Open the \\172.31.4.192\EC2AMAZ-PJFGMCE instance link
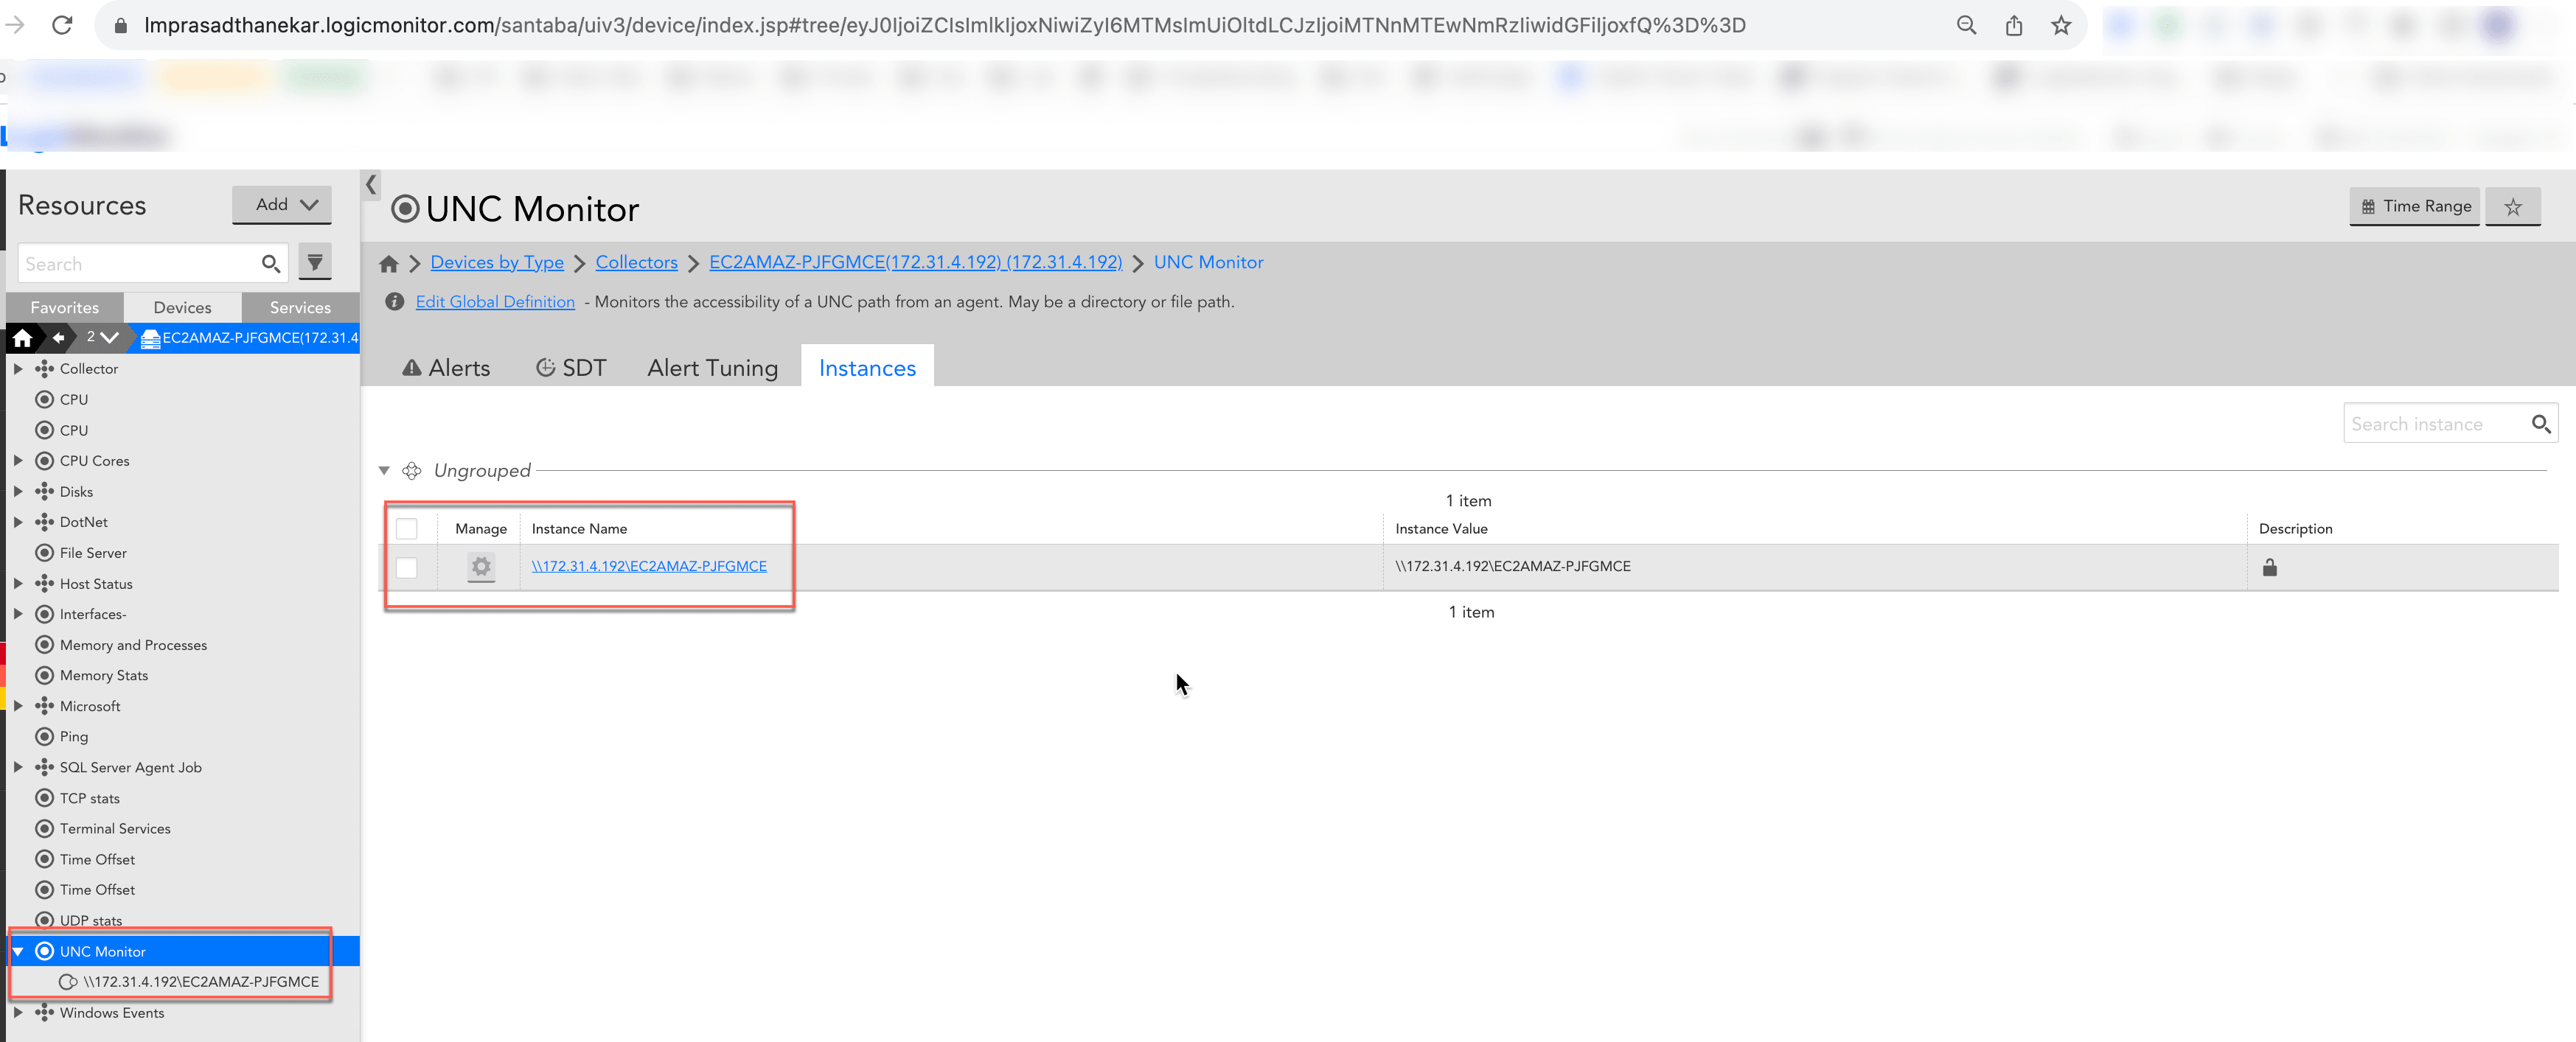Screen dimensions: 2576x1042 click(x=649, y=566)
